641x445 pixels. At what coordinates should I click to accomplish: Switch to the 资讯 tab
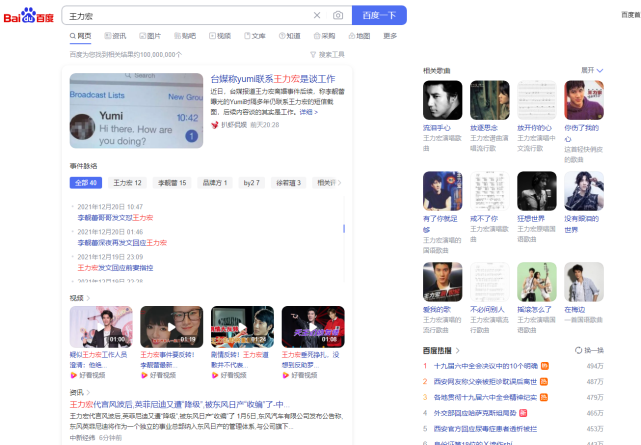click(115, 36)
